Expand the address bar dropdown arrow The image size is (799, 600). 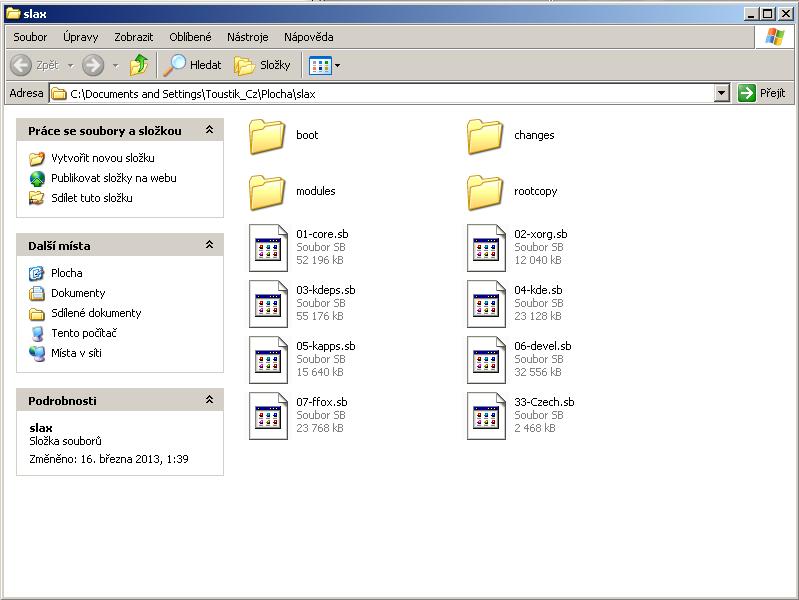722,93
